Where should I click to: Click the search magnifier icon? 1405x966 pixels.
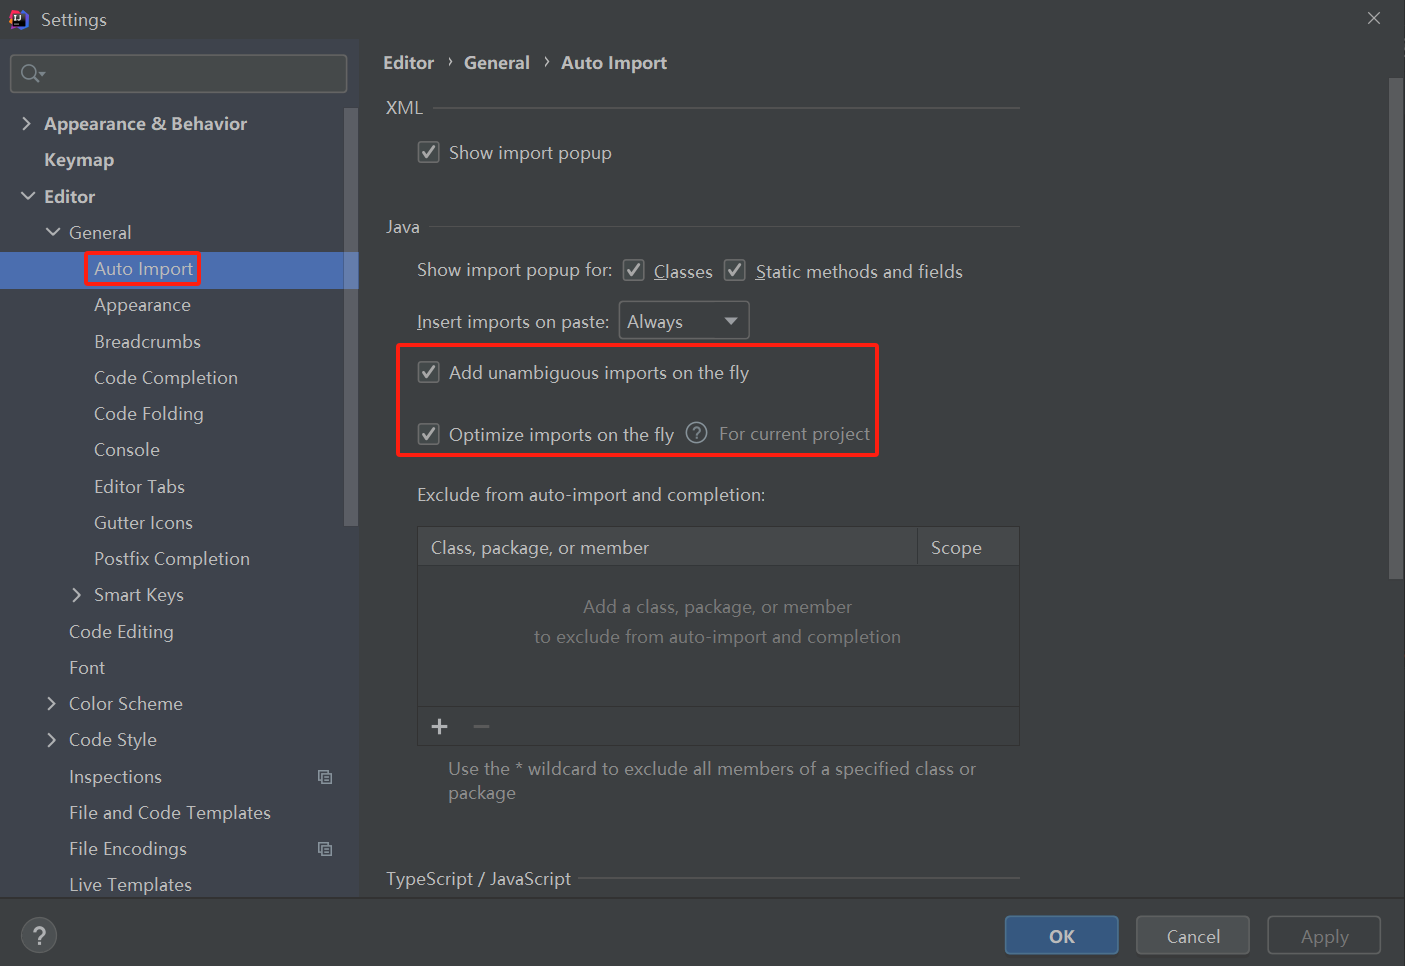point(32,73)
